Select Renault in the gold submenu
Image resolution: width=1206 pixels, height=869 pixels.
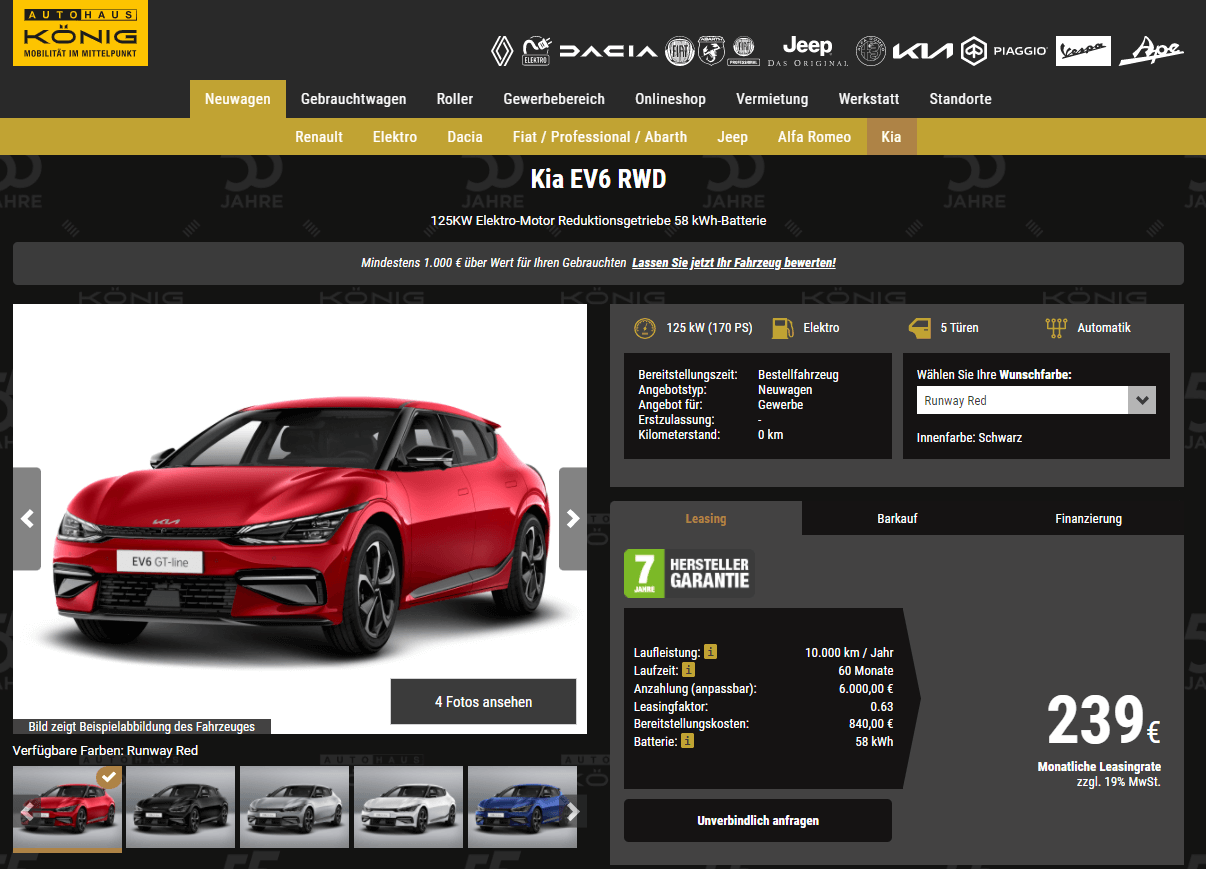[319, 137]
